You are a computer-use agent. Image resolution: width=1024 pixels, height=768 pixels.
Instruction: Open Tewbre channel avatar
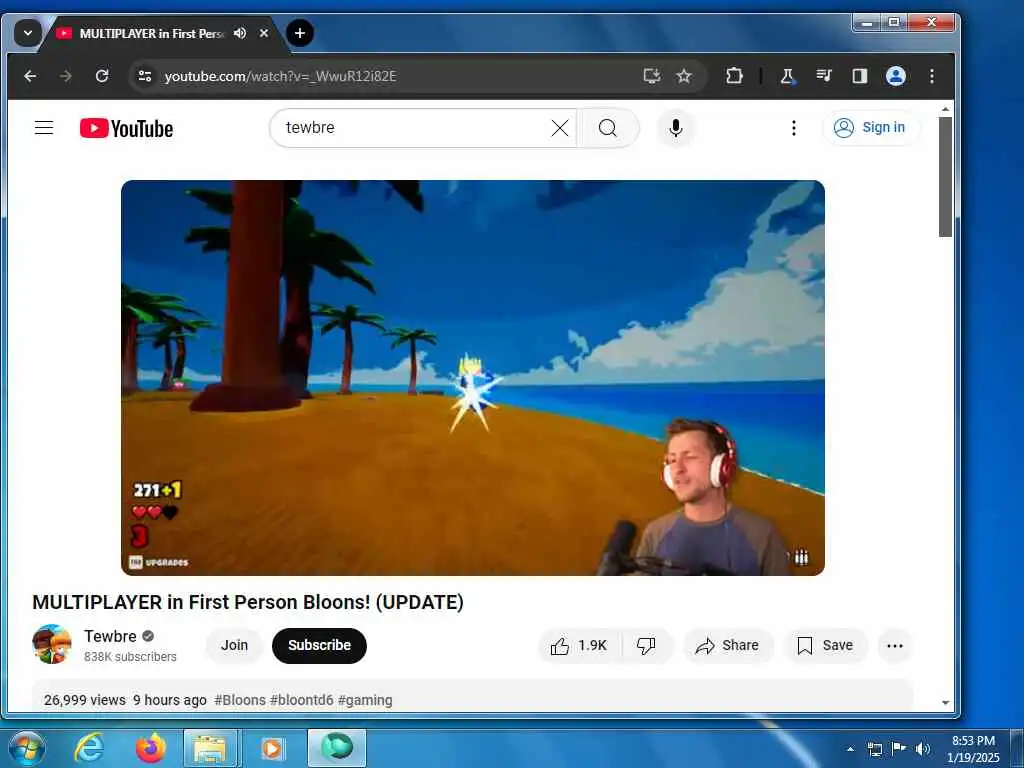52,645
